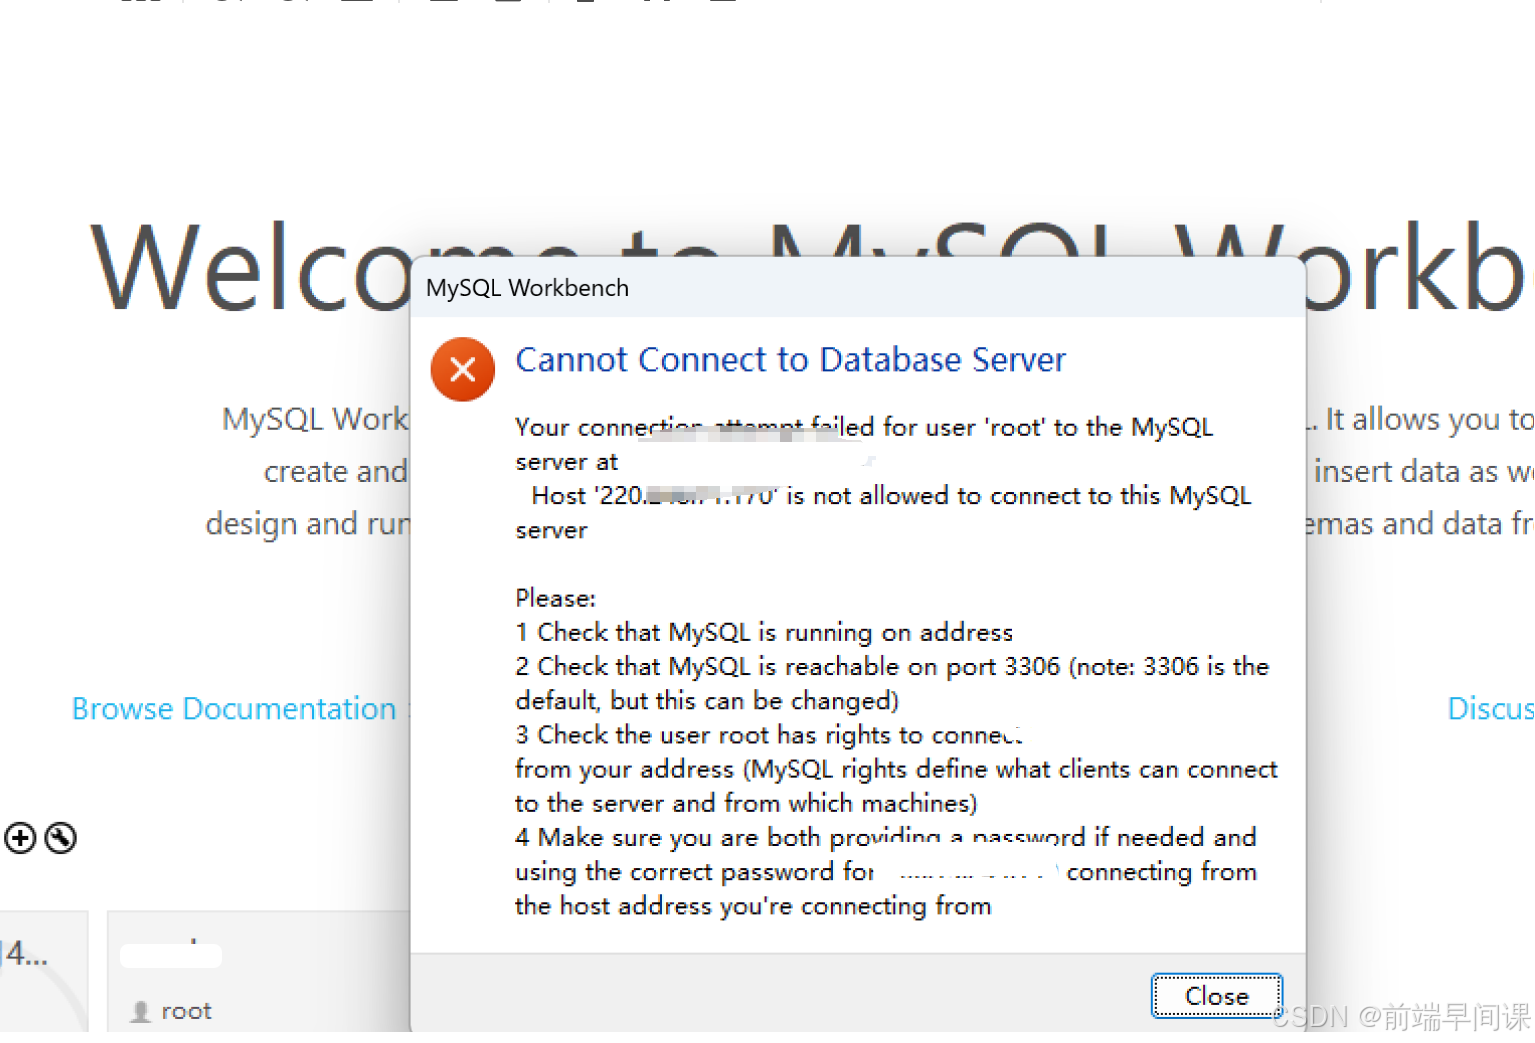Viewport: 1535px width, 1043px height.
Task: Click the root username label on tile
Action: [186, 1011]
